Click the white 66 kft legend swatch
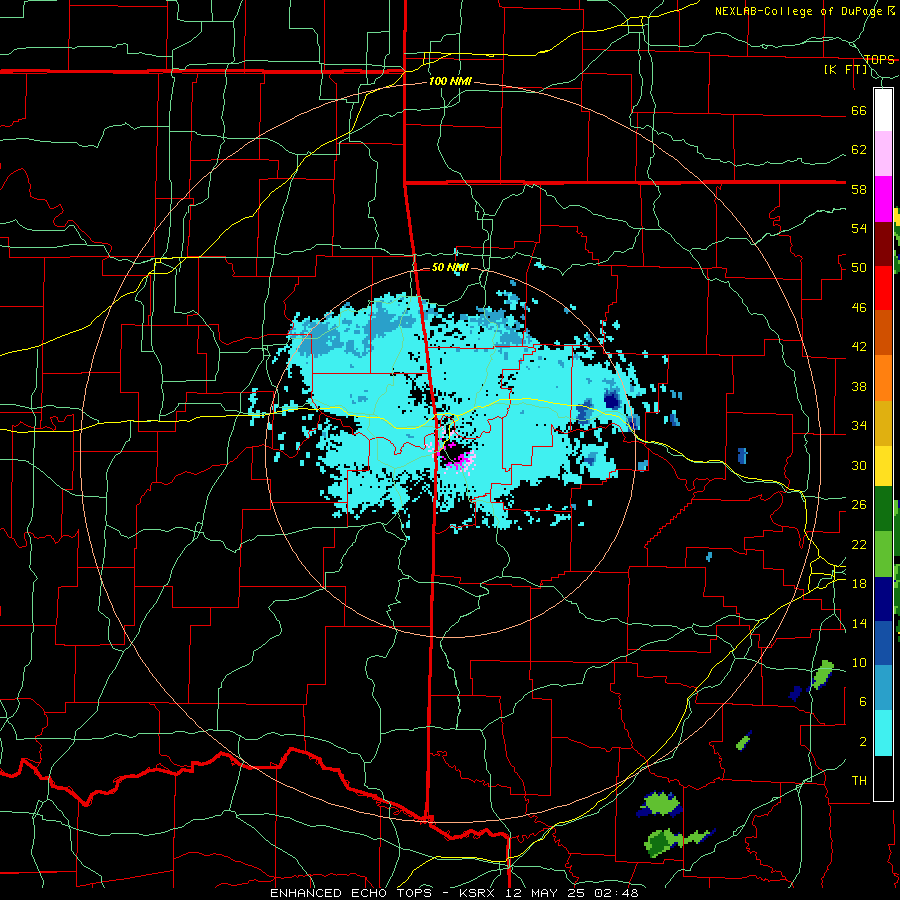Image resolution: width=900 pixels, height=900 pixels. click(x=883, y=110)
